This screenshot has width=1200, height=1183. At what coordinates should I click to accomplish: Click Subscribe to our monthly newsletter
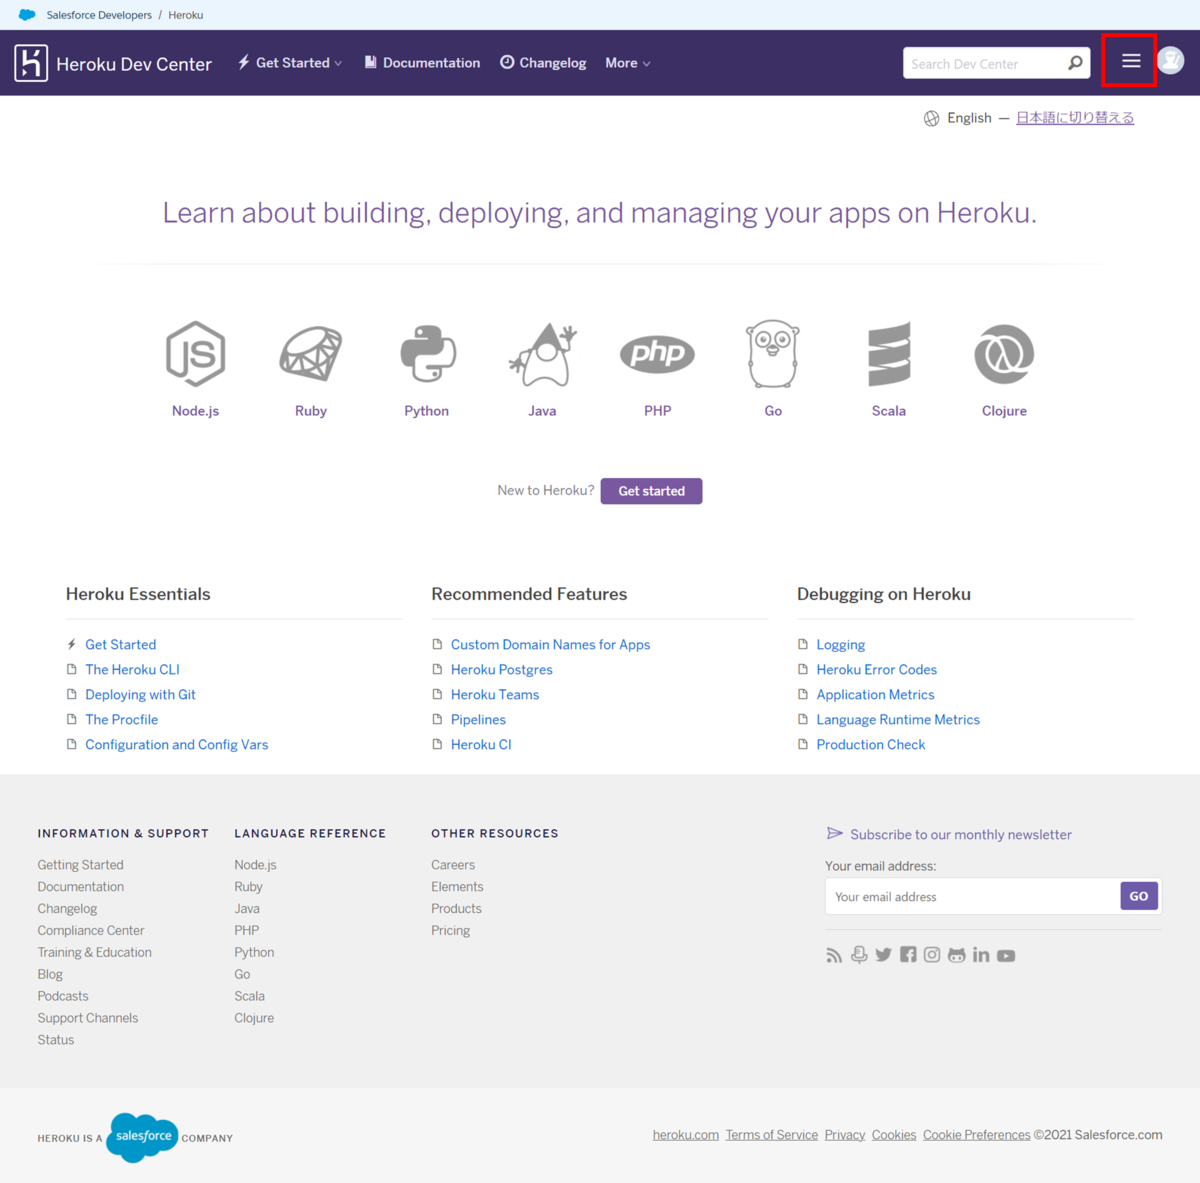960,835
